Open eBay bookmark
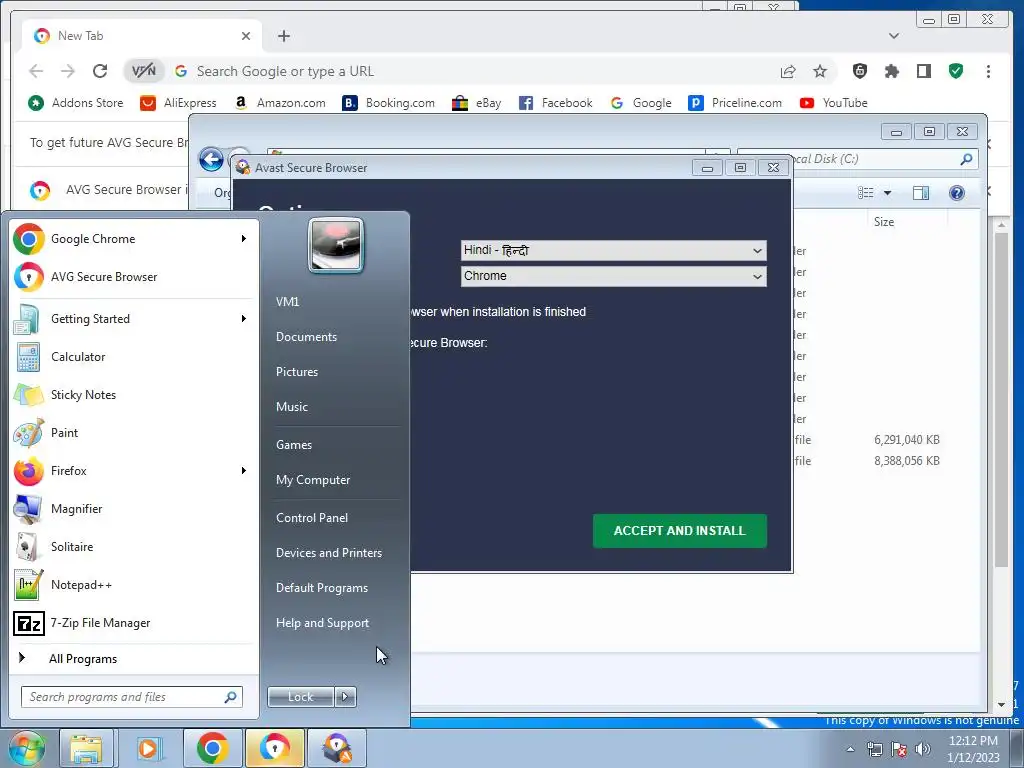This screenshot has width=1024, height=768. pos(477,103)
